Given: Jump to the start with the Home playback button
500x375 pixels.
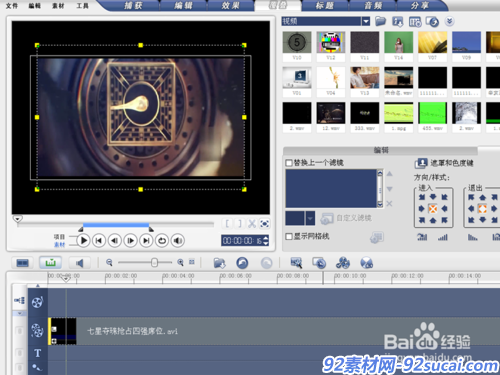Looking at the screenshot, I should point(99,240).
